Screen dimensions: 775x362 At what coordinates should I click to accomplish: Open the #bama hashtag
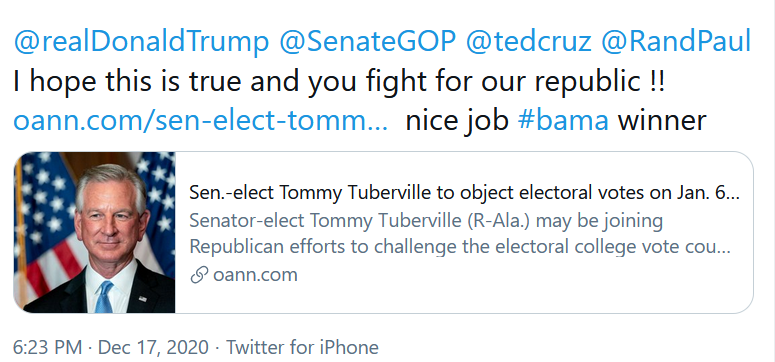pyautogui.click(x=563, y=120)
